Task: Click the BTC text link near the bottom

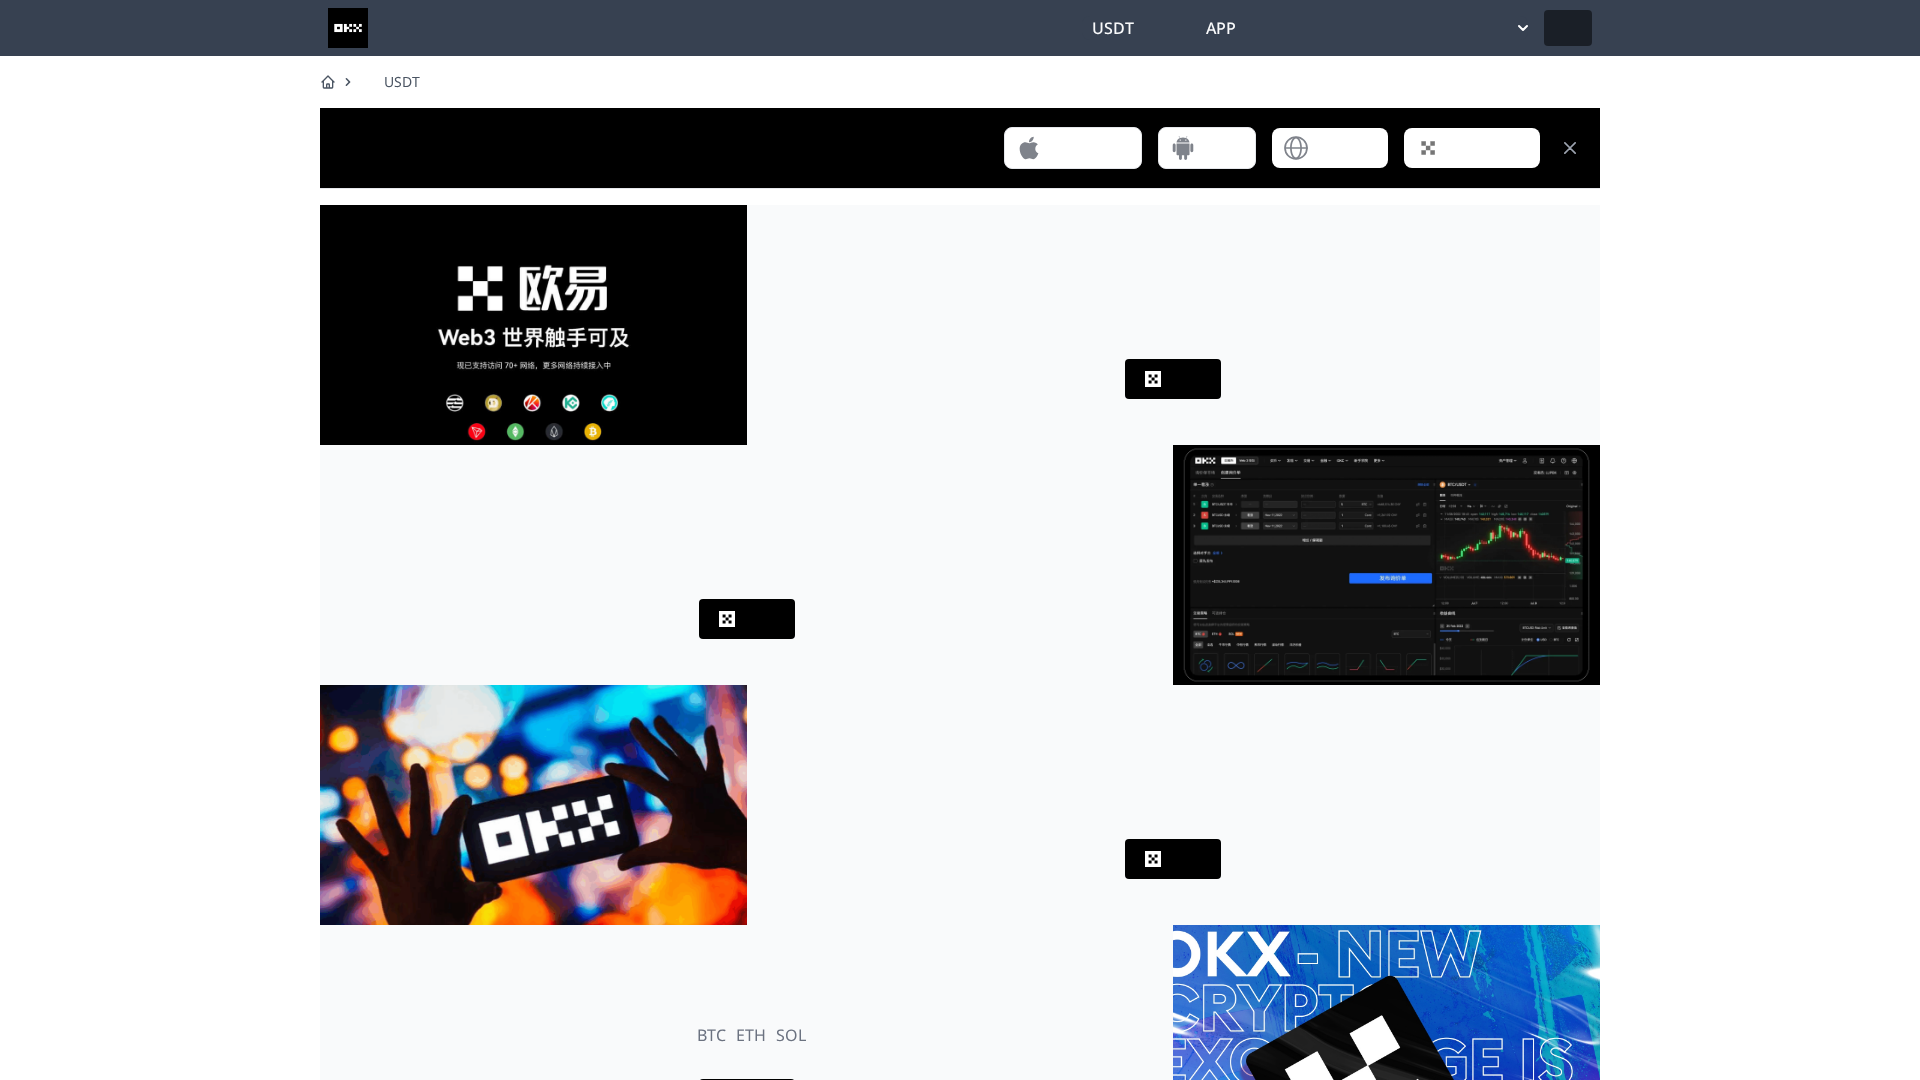Action: click(x=711, y=1035)
